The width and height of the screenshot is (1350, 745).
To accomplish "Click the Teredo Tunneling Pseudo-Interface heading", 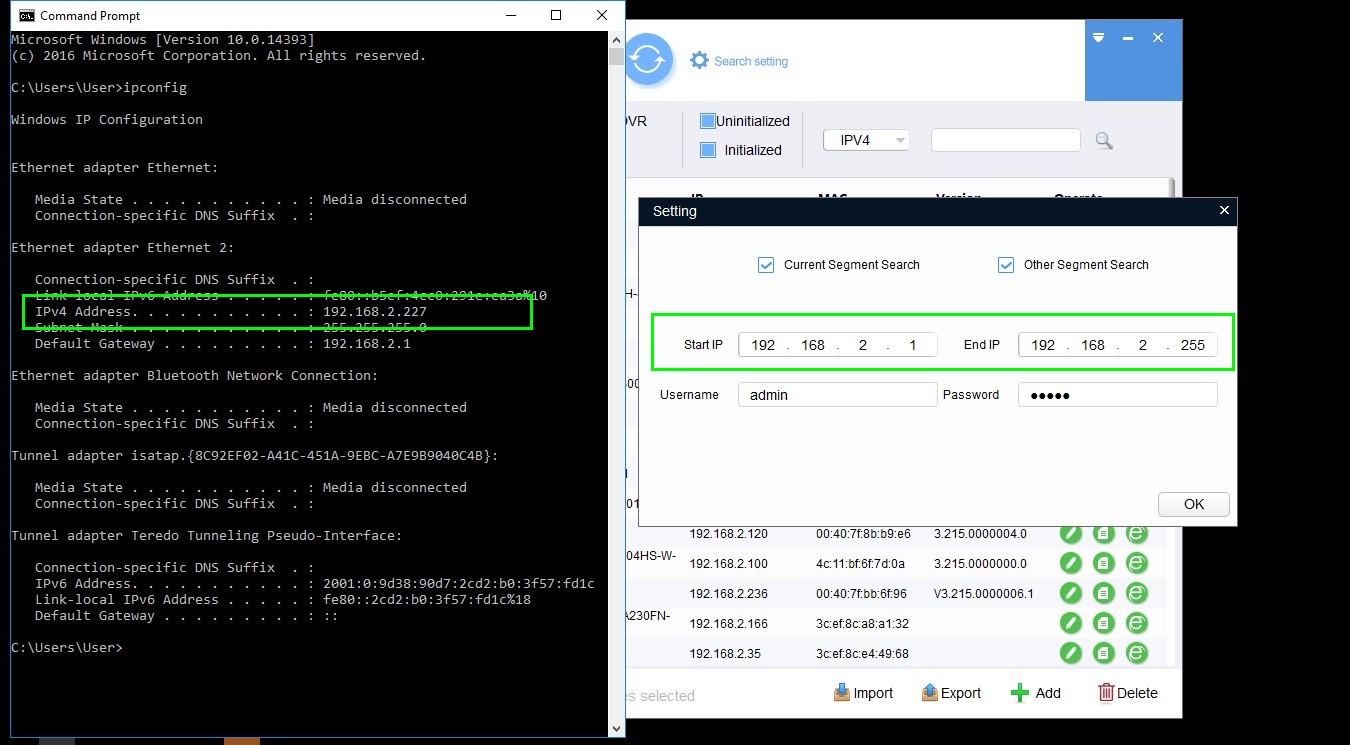I will click(x=207, y=536).
